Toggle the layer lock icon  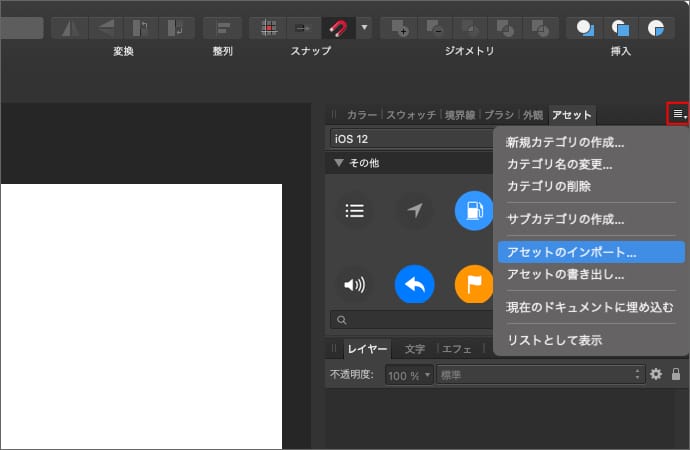676,374
